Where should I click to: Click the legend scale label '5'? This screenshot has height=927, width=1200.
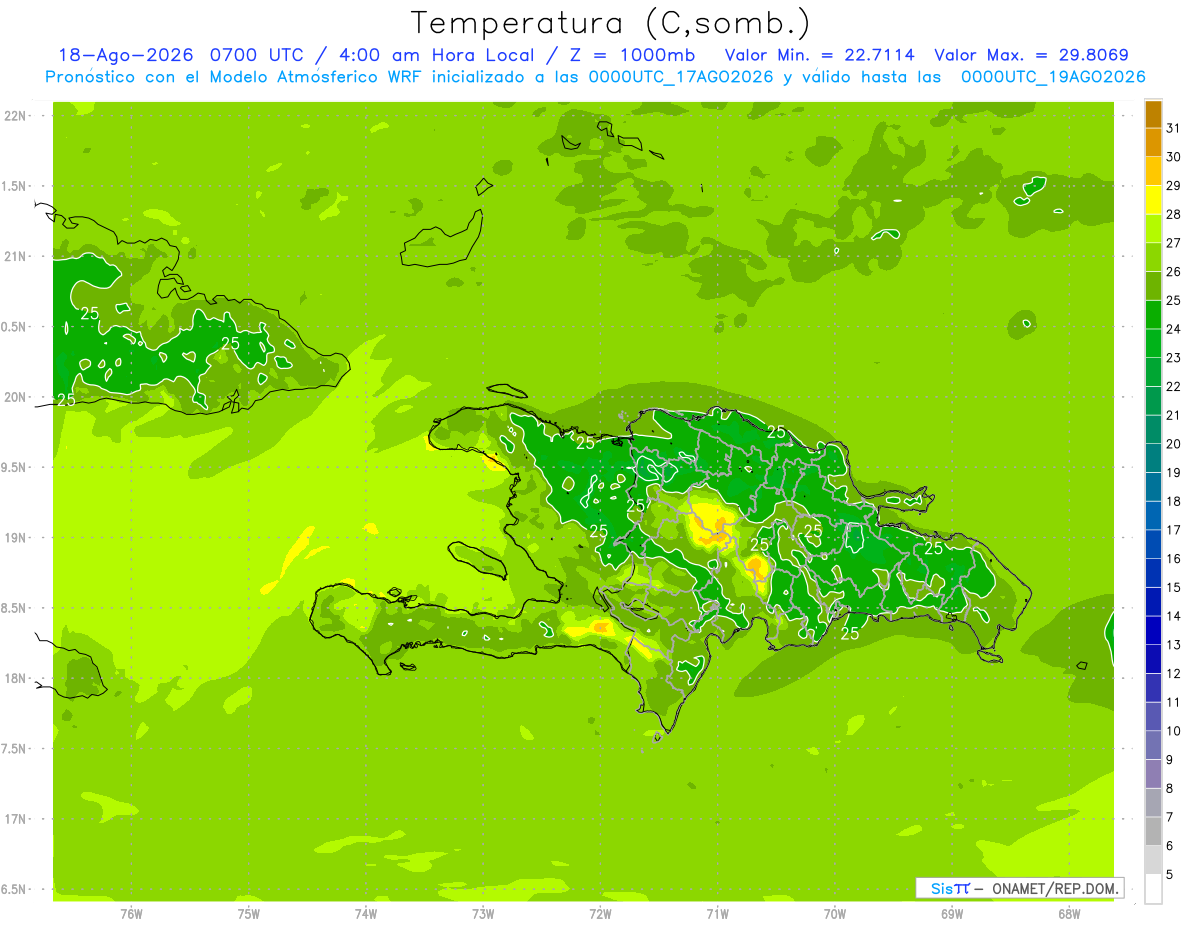pyautogui.click(x=1170, y=874)
